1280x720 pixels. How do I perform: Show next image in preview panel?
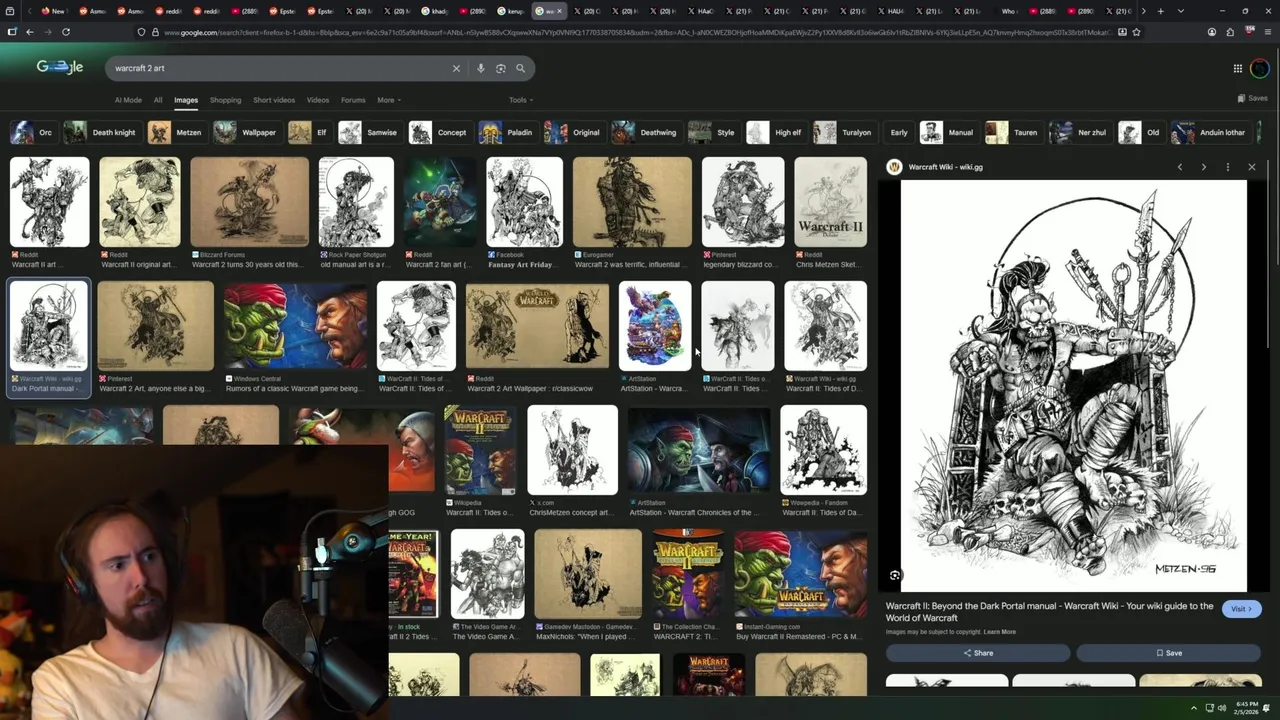(1204, 167)
